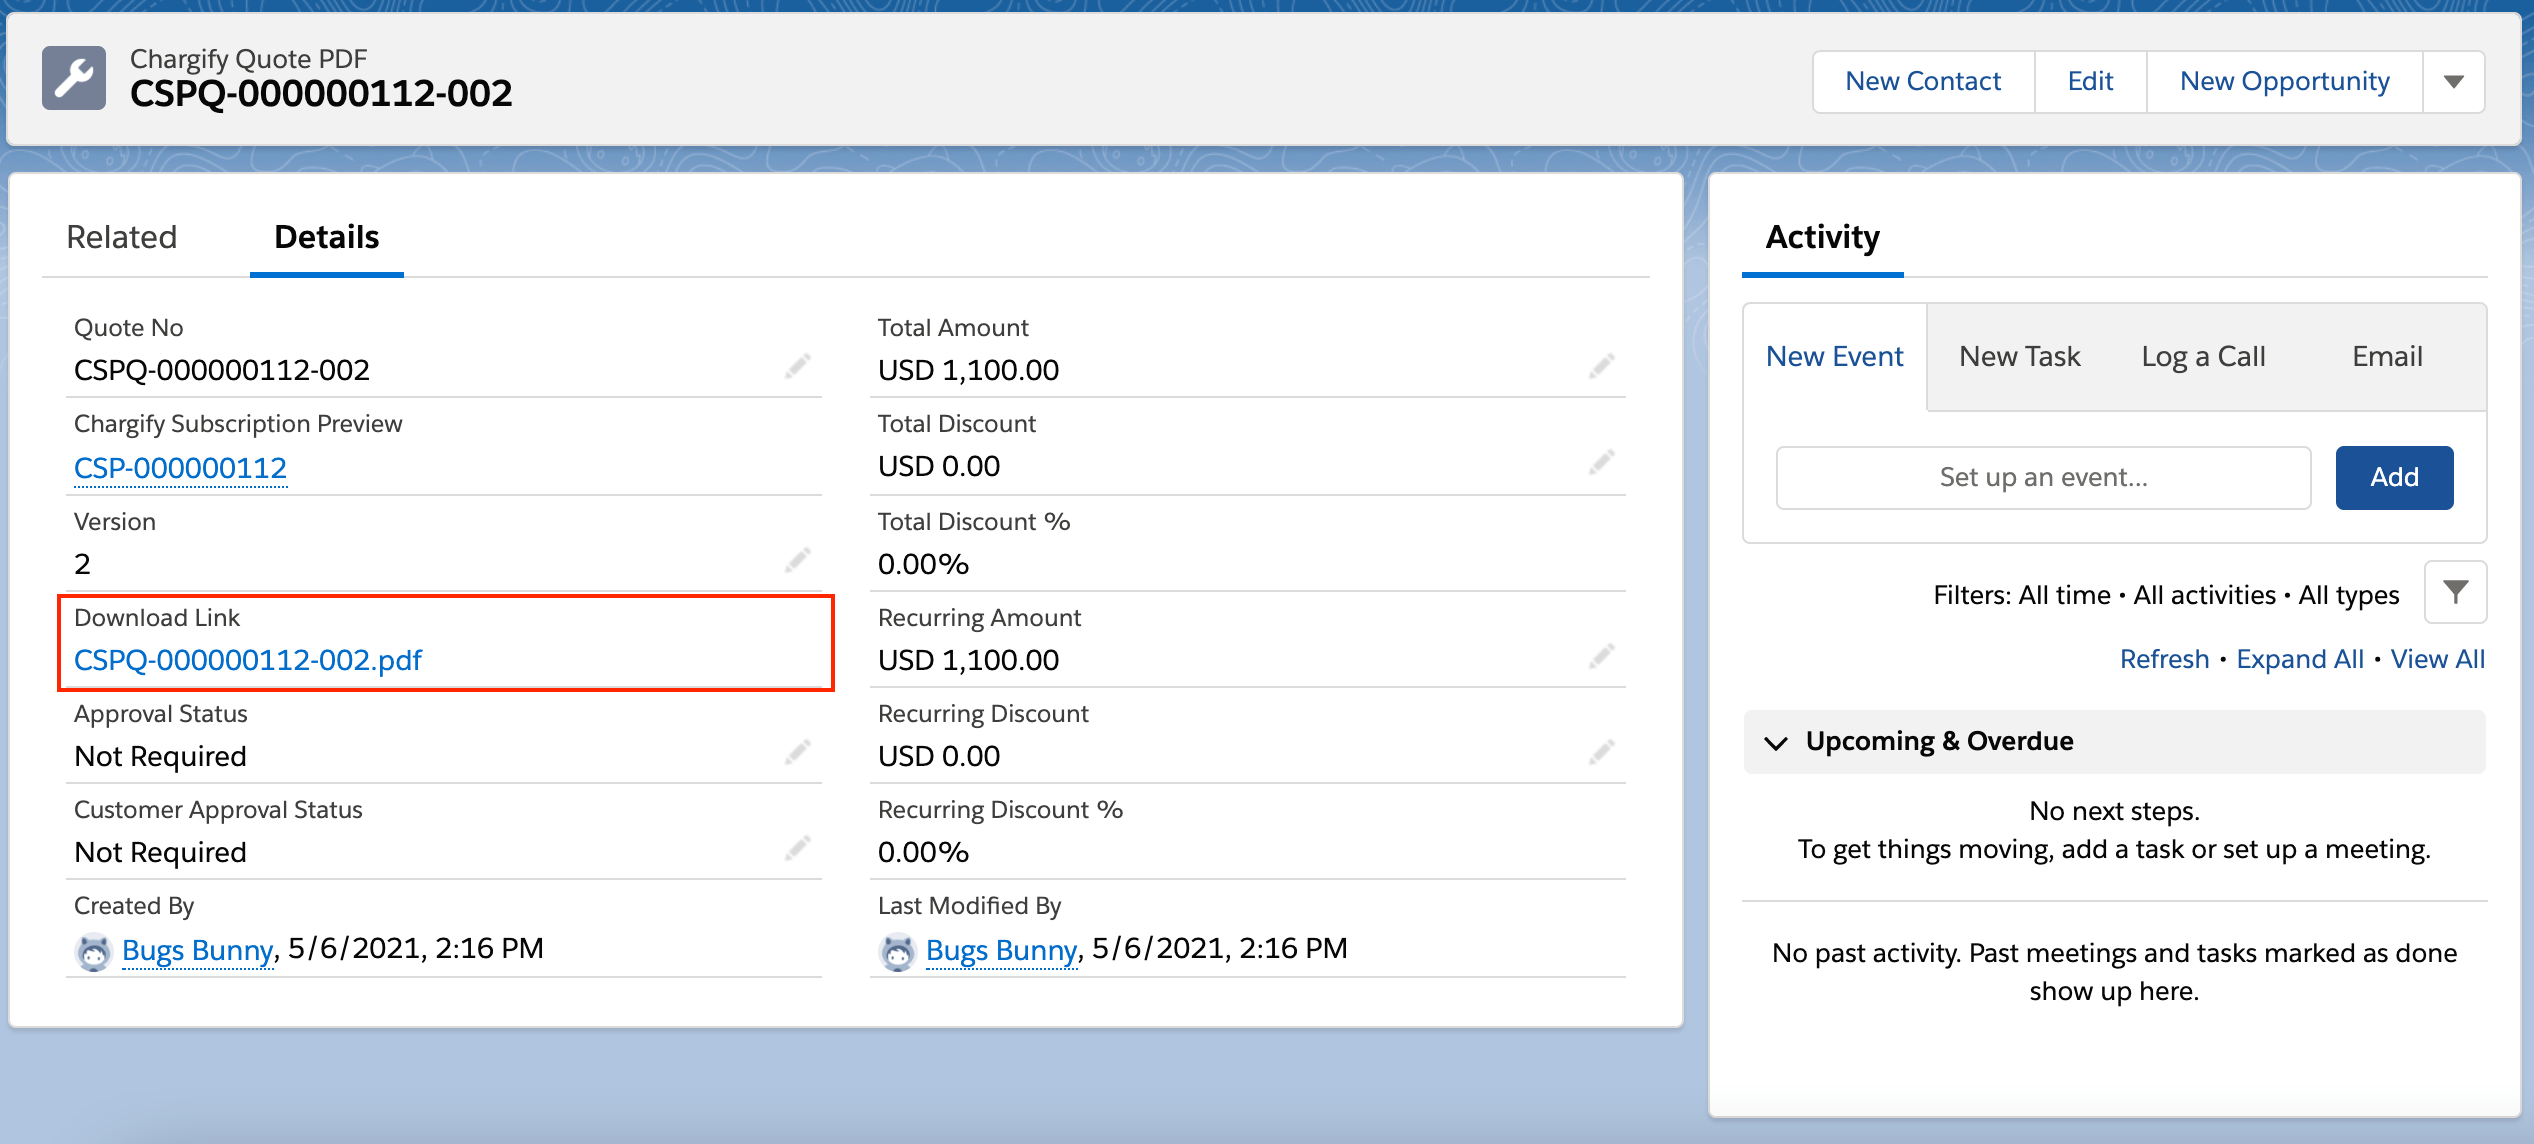Click the wrench record icon in header

pyautogui.click(x=74, y=78)
